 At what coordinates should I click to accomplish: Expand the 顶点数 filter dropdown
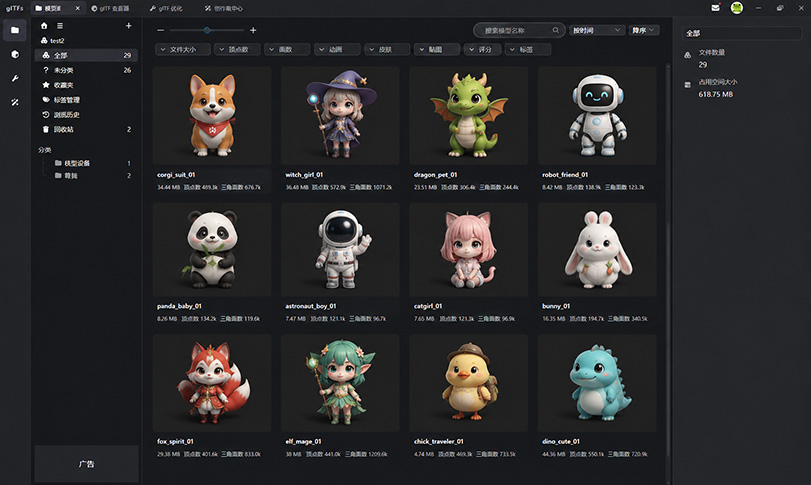click(237, 50)
